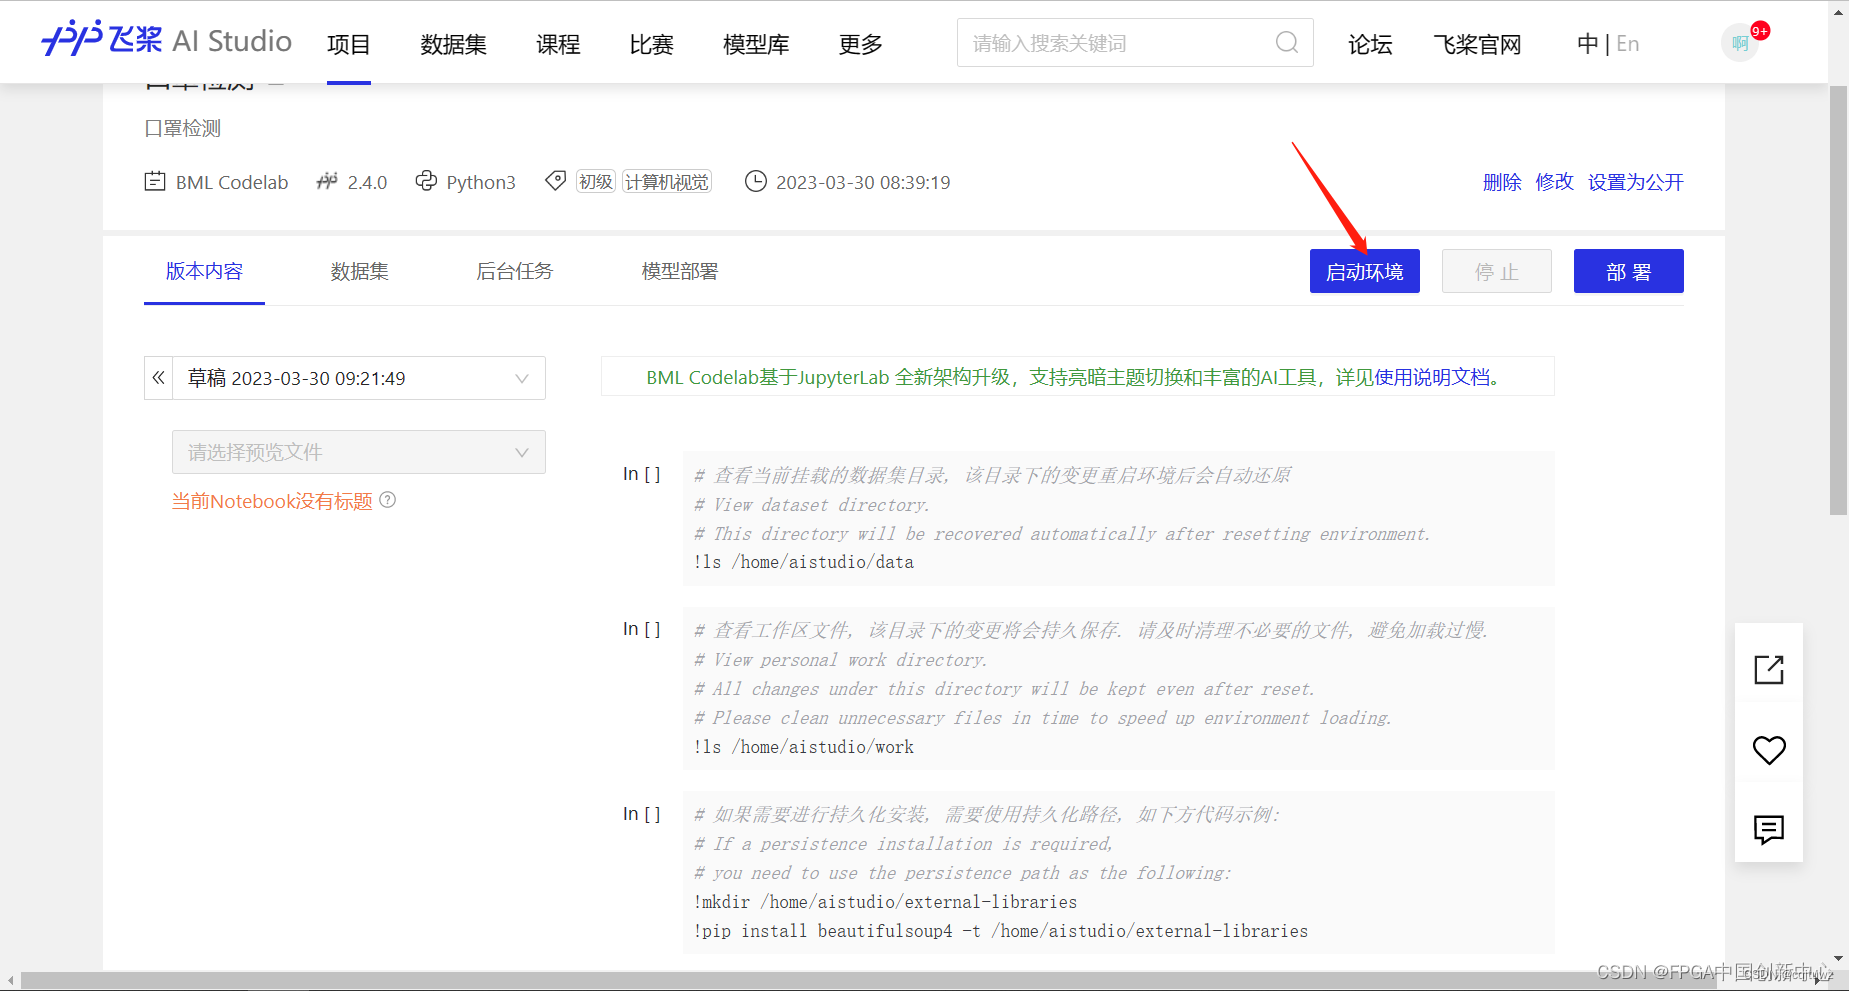The image size is (1849, 991).
Task: Click the 设置为公开 link
Action: click(x=1636, y=182)
